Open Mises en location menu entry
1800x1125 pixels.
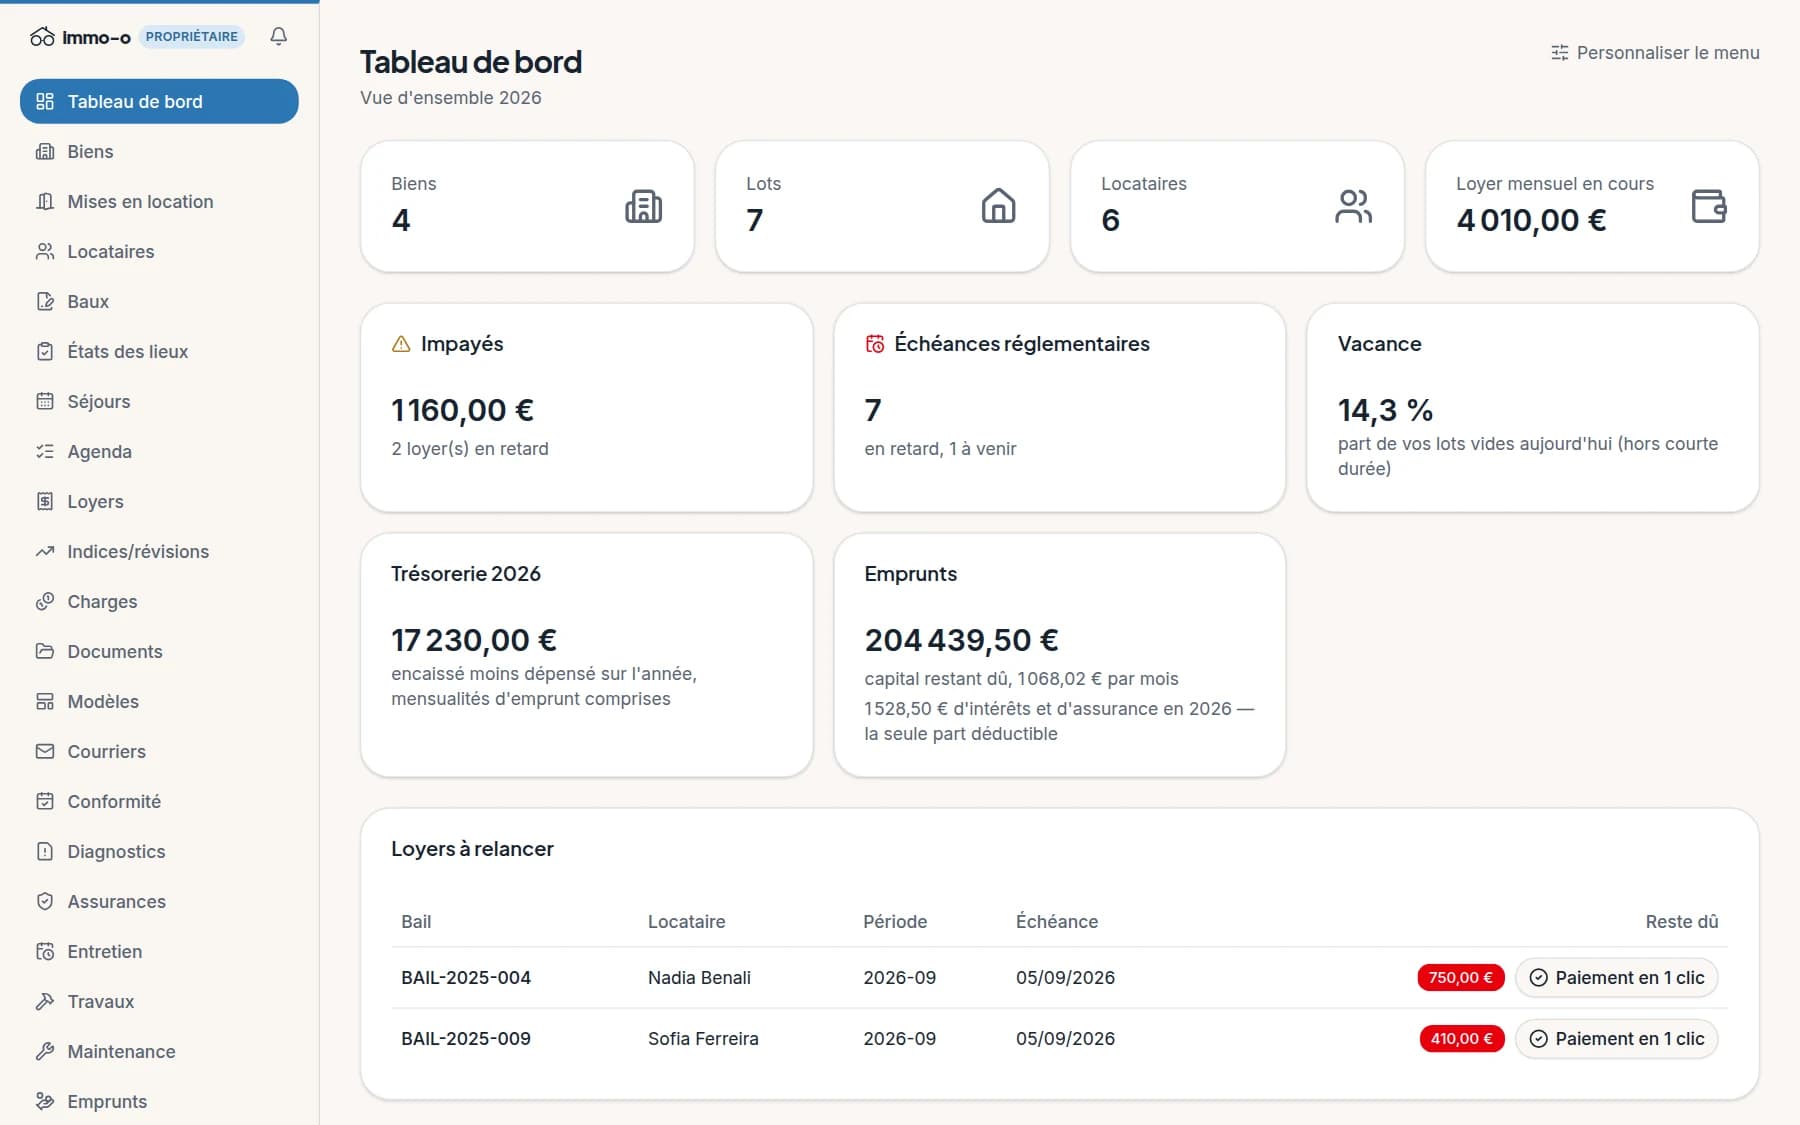pyautogui.click(x=159, y=202)
